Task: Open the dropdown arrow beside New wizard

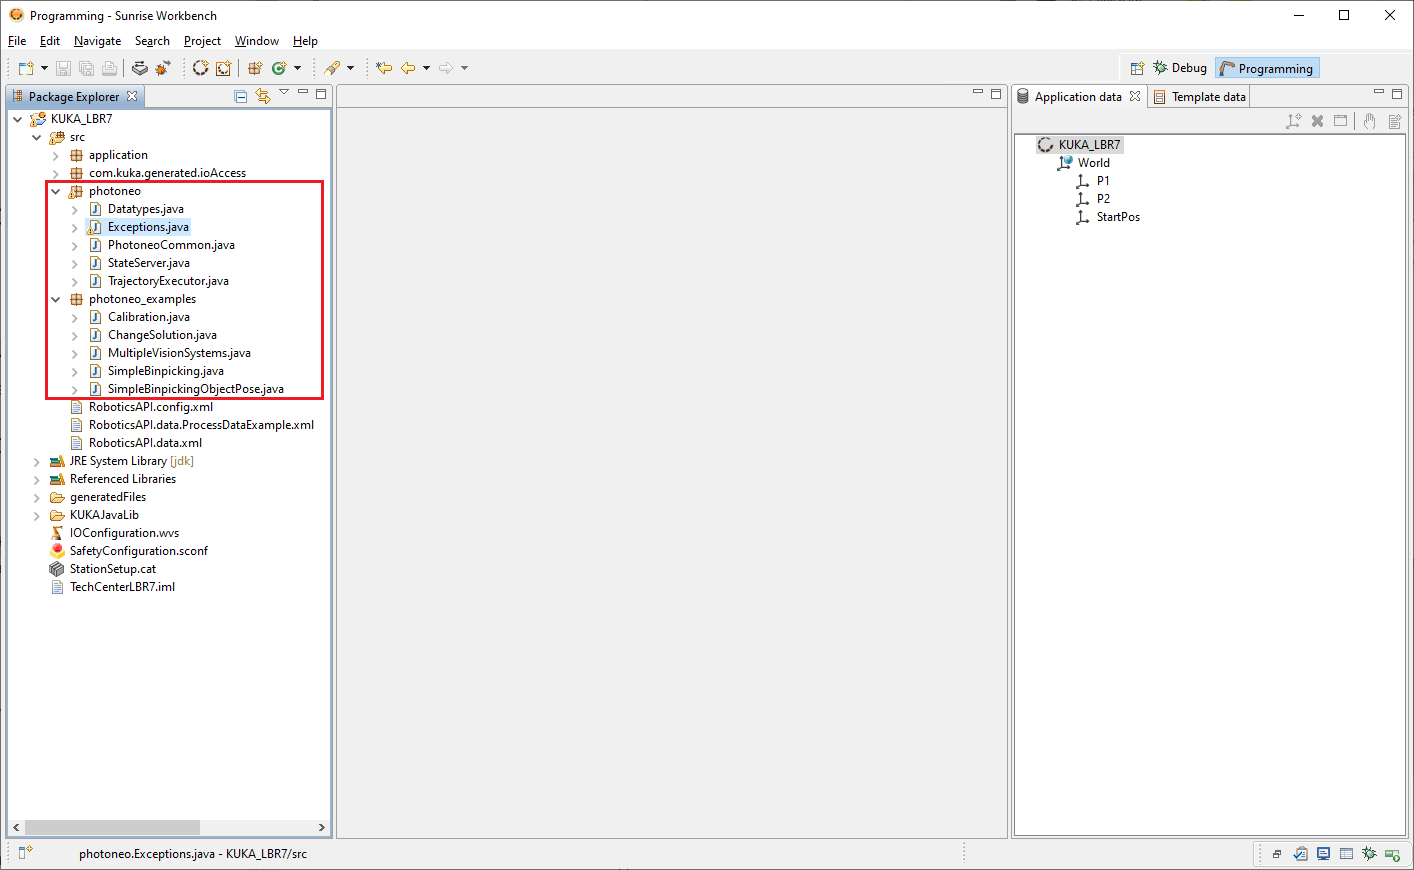Action: (x=44, y=68)
